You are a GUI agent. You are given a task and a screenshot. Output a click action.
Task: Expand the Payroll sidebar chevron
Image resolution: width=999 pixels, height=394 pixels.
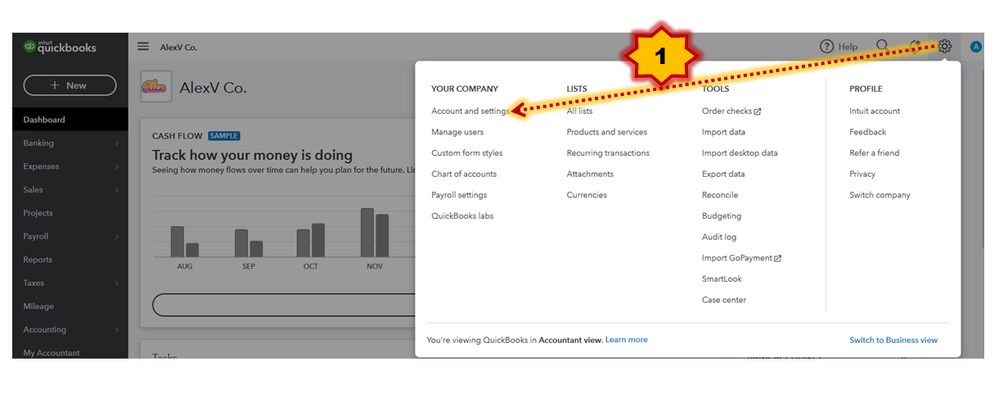[117, 237]
